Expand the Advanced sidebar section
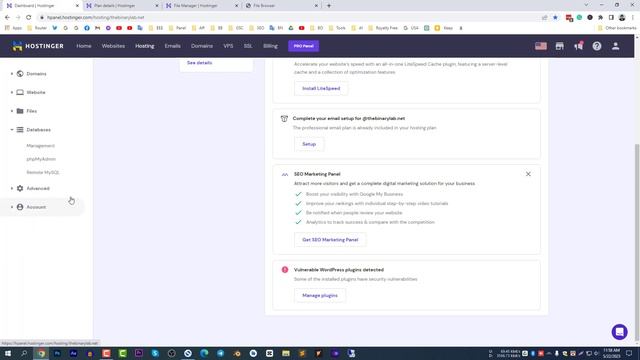640x360 pixels. click(12, 189)
